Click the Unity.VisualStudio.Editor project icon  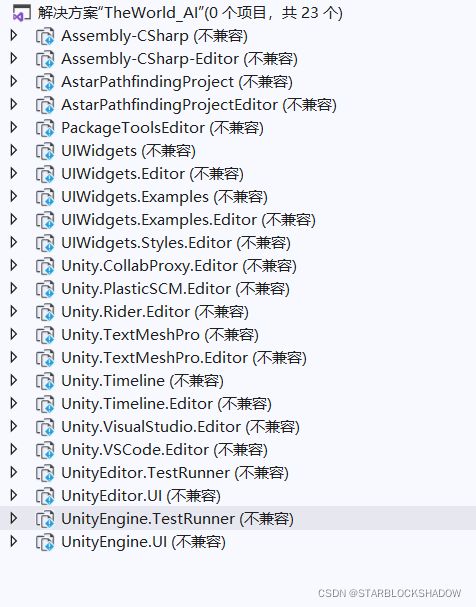45,427
